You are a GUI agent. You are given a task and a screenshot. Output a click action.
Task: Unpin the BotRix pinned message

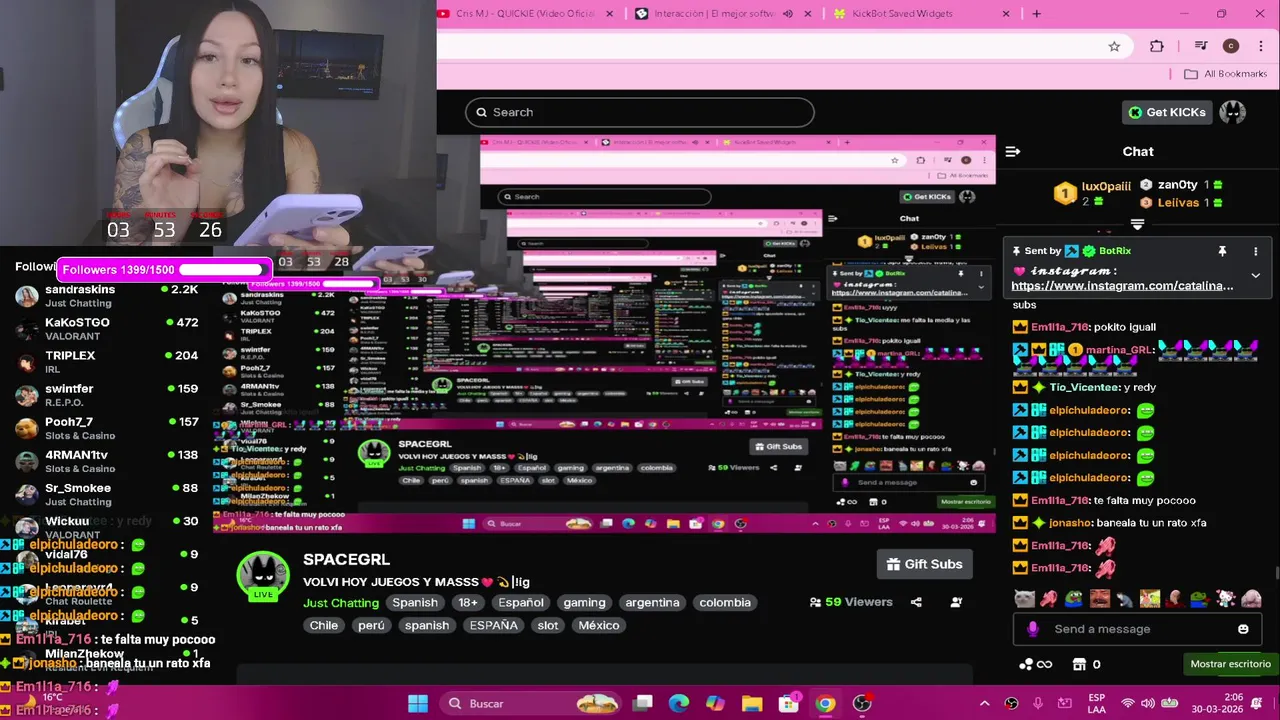tap(1222, 251)
